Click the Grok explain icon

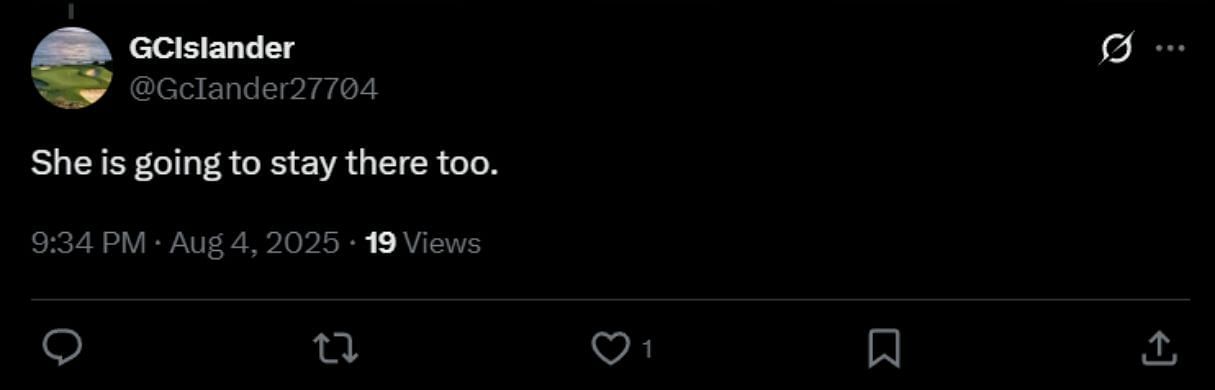pos(1116,48)
